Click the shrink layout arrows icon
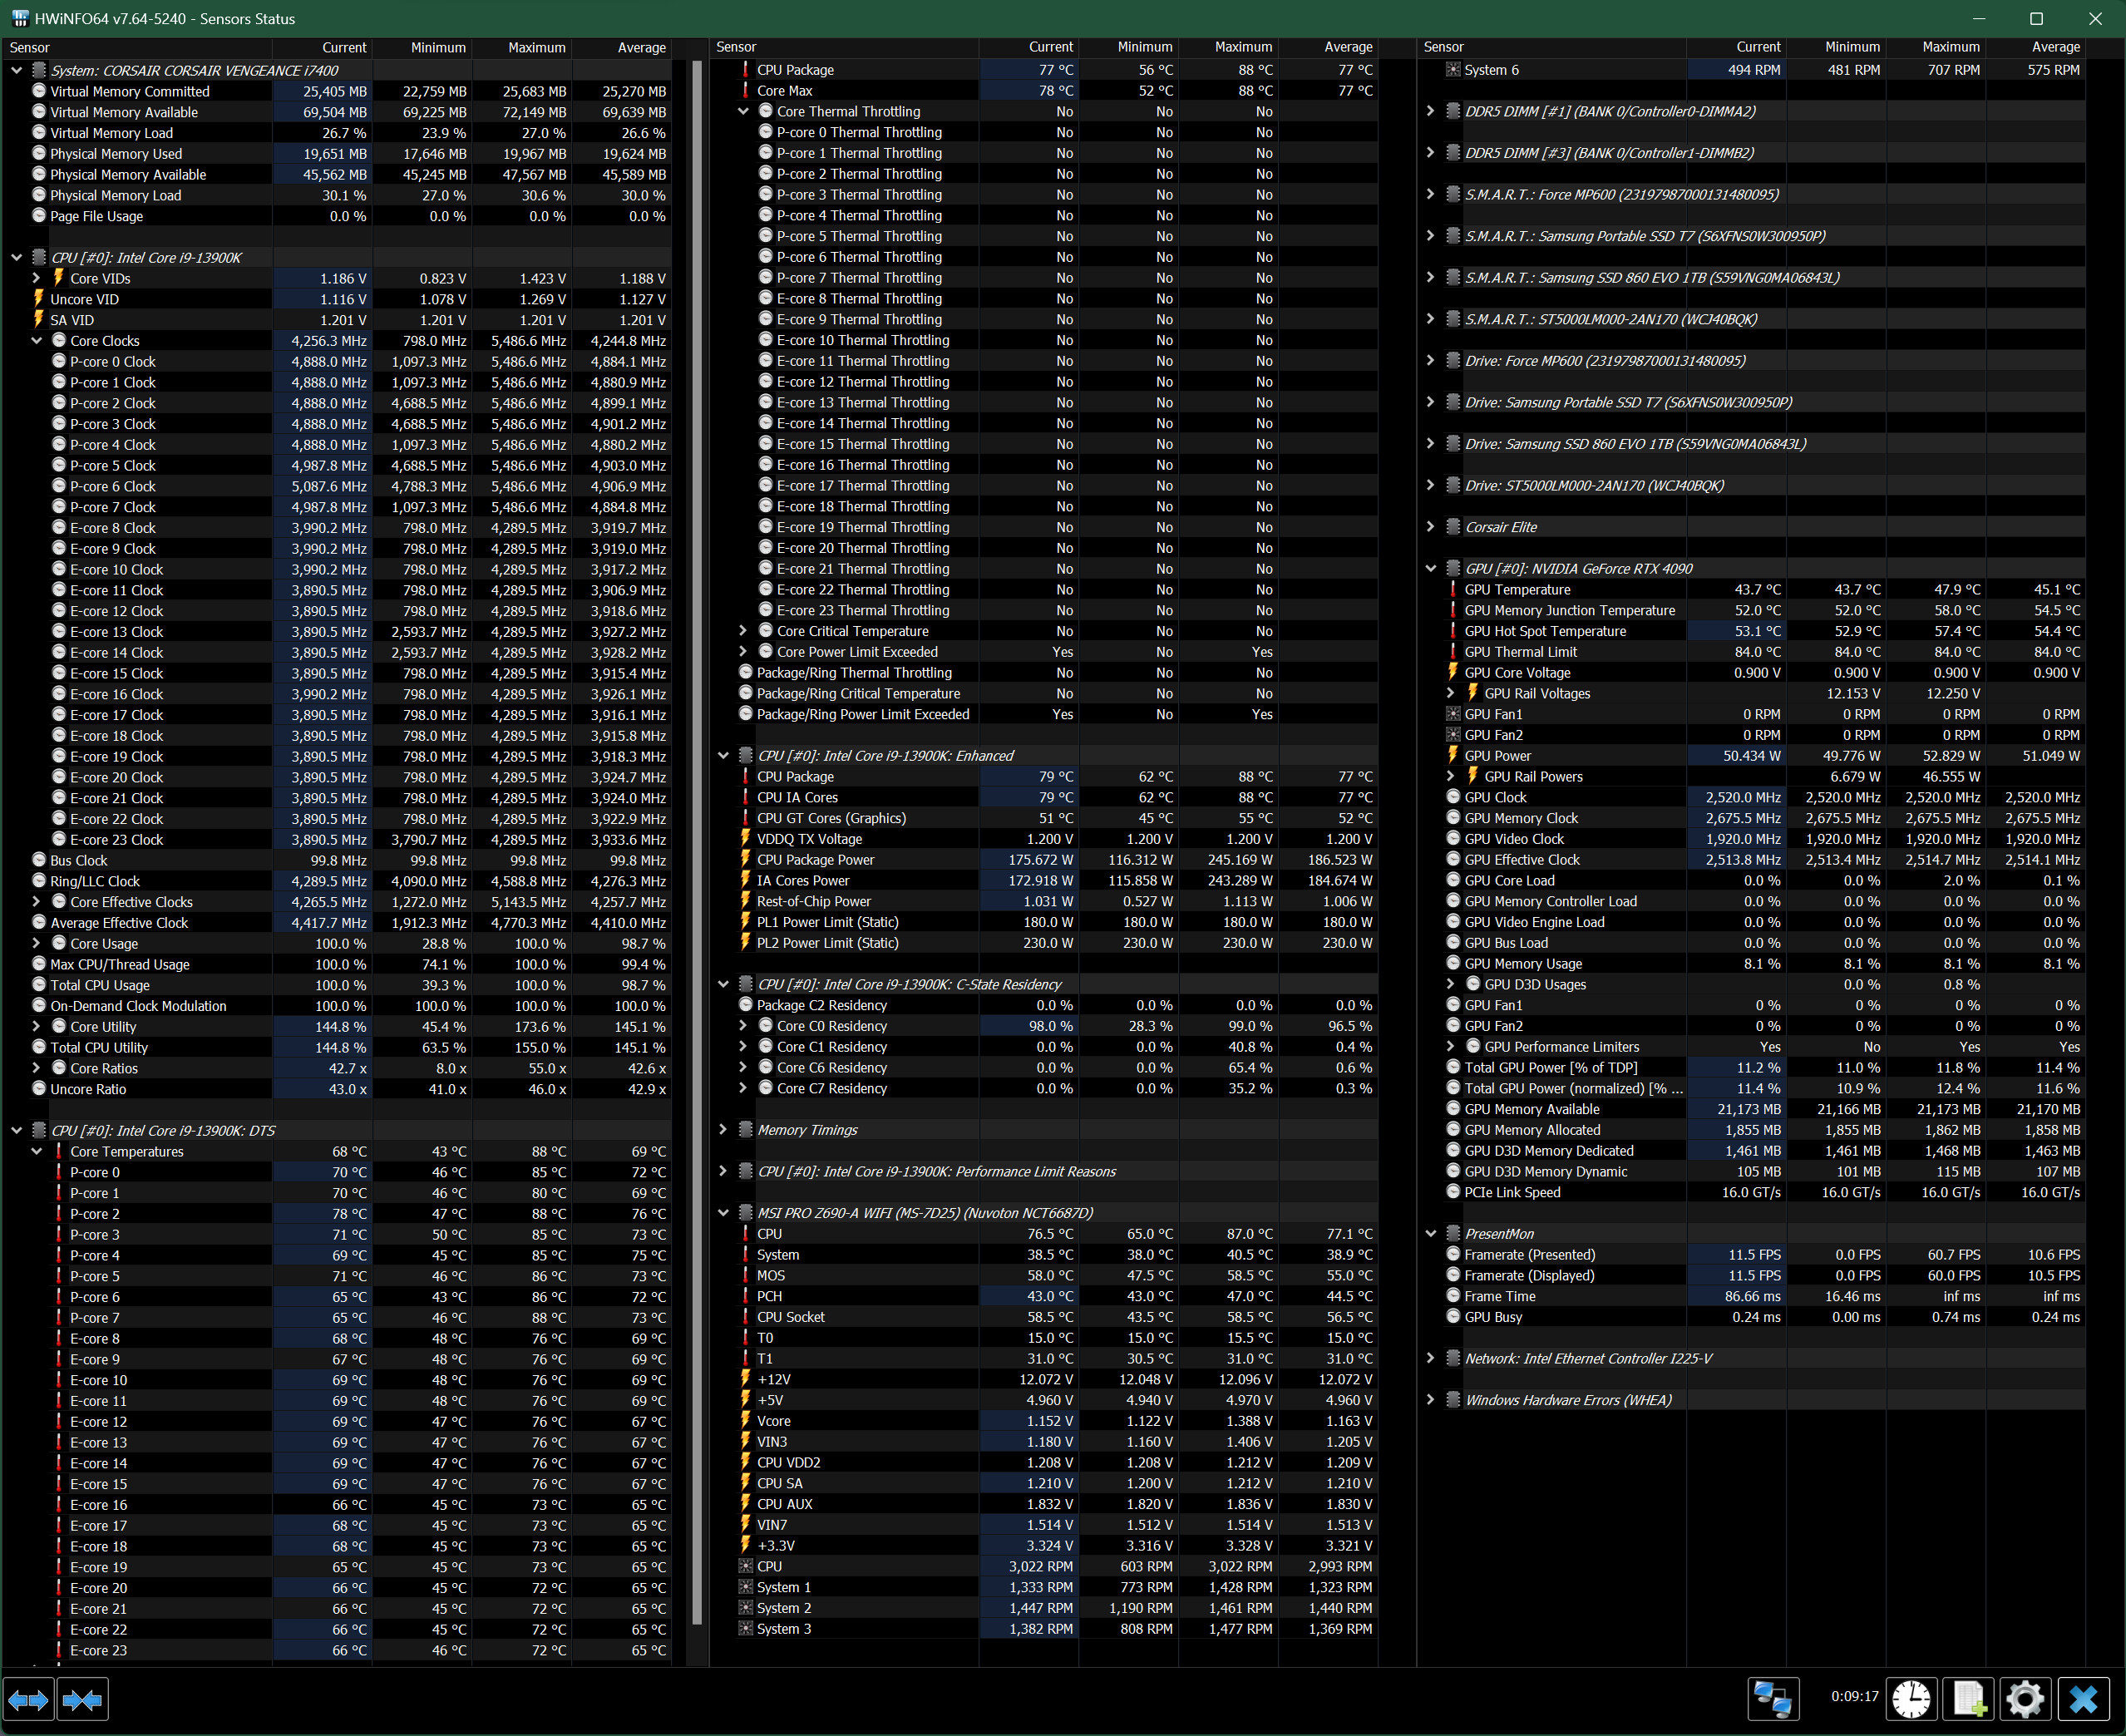The image size is (2126, 1736). coord(82,1699)
